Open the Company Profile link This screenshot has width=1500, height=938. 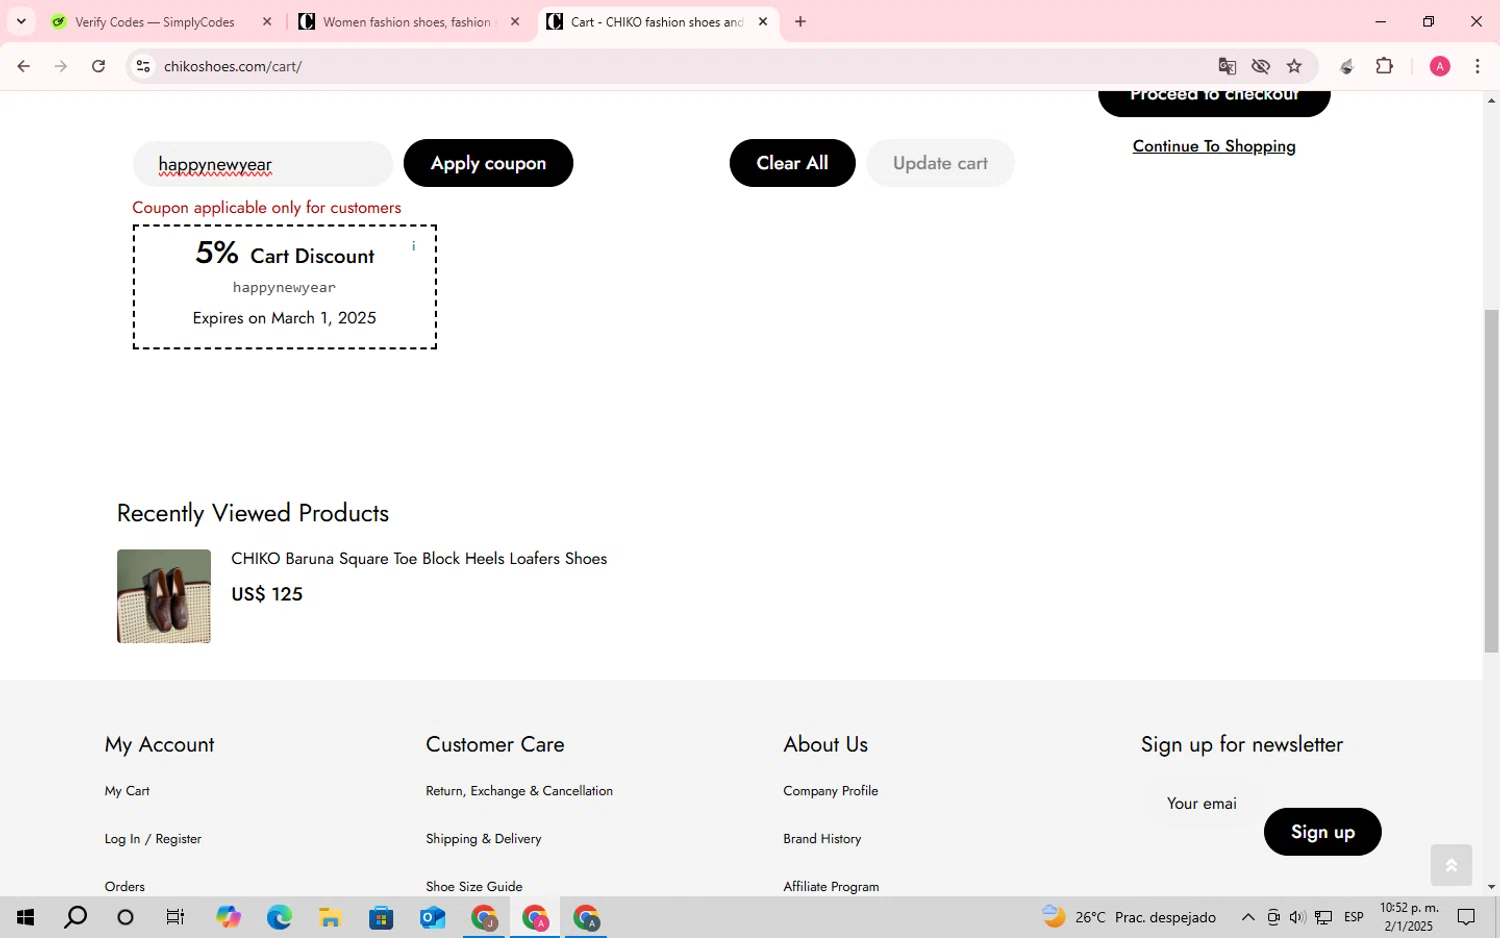click(831, 791)
